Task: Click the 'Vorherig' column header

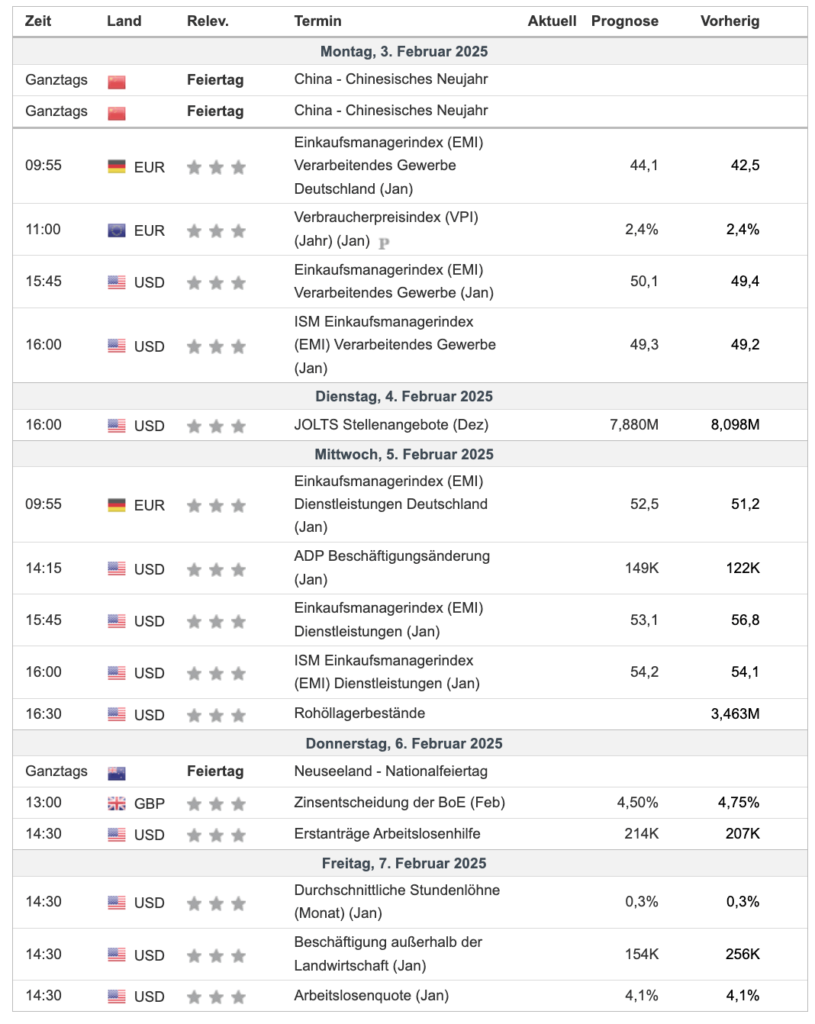Action: coord(729,21)
